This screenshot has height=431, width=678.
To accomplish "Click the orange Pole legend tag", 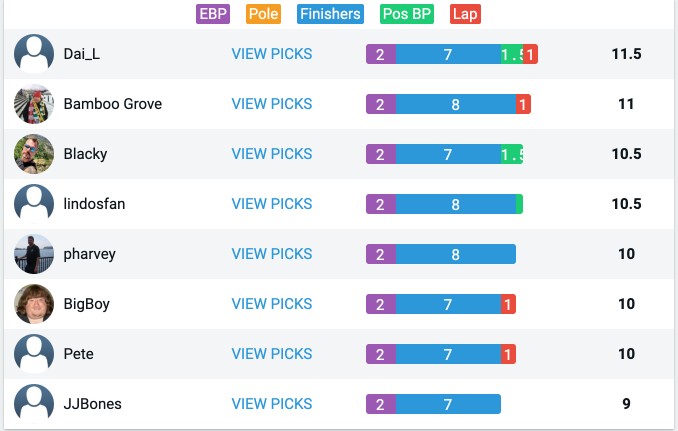I will 263,14.
